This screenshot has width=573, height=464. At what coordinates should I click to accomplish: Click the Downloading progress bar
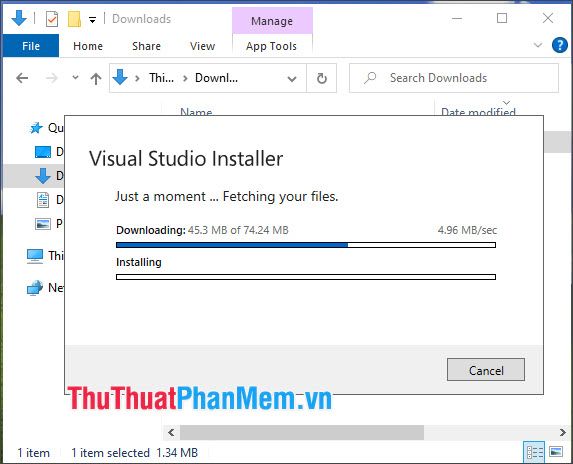(x=306, y=245)
